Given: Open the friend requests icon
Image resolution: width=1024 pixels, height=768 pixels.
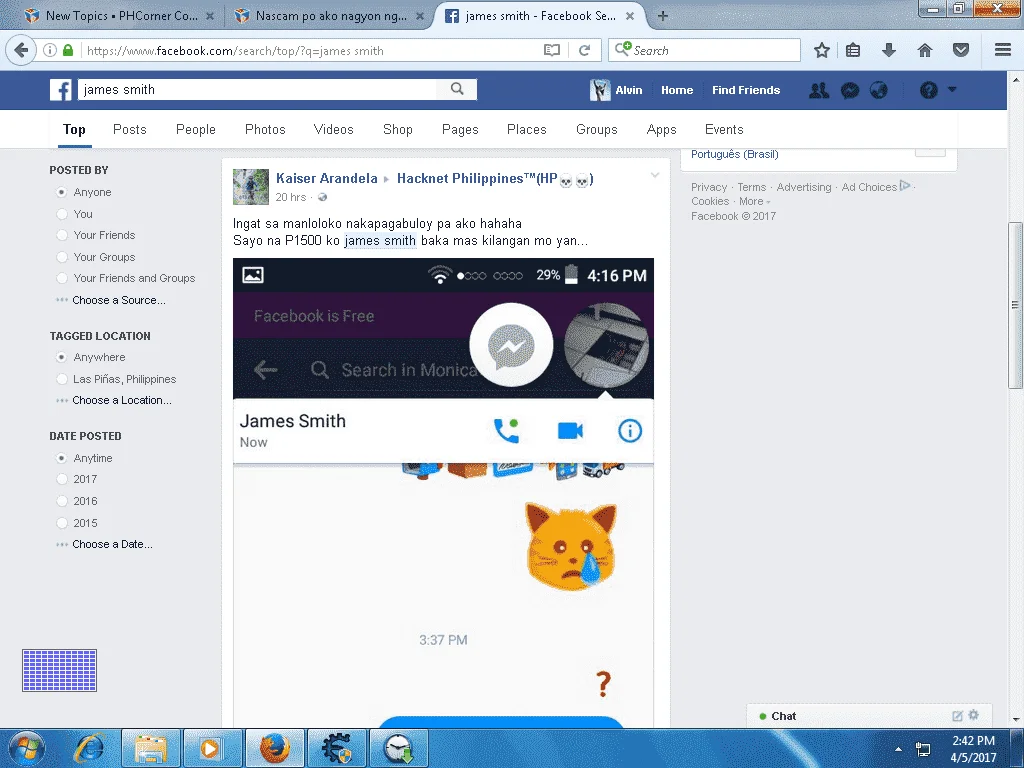Looking at the screenshot, I should (819, 90).
